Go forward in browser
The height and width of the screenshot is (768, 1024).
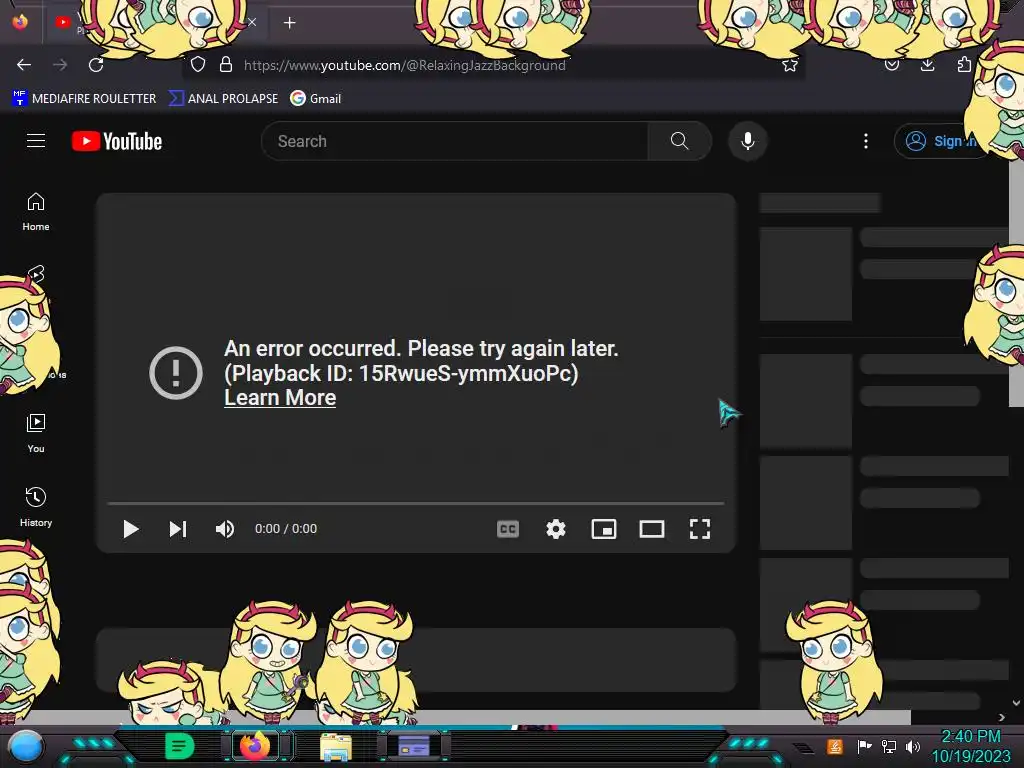(60, 65)
